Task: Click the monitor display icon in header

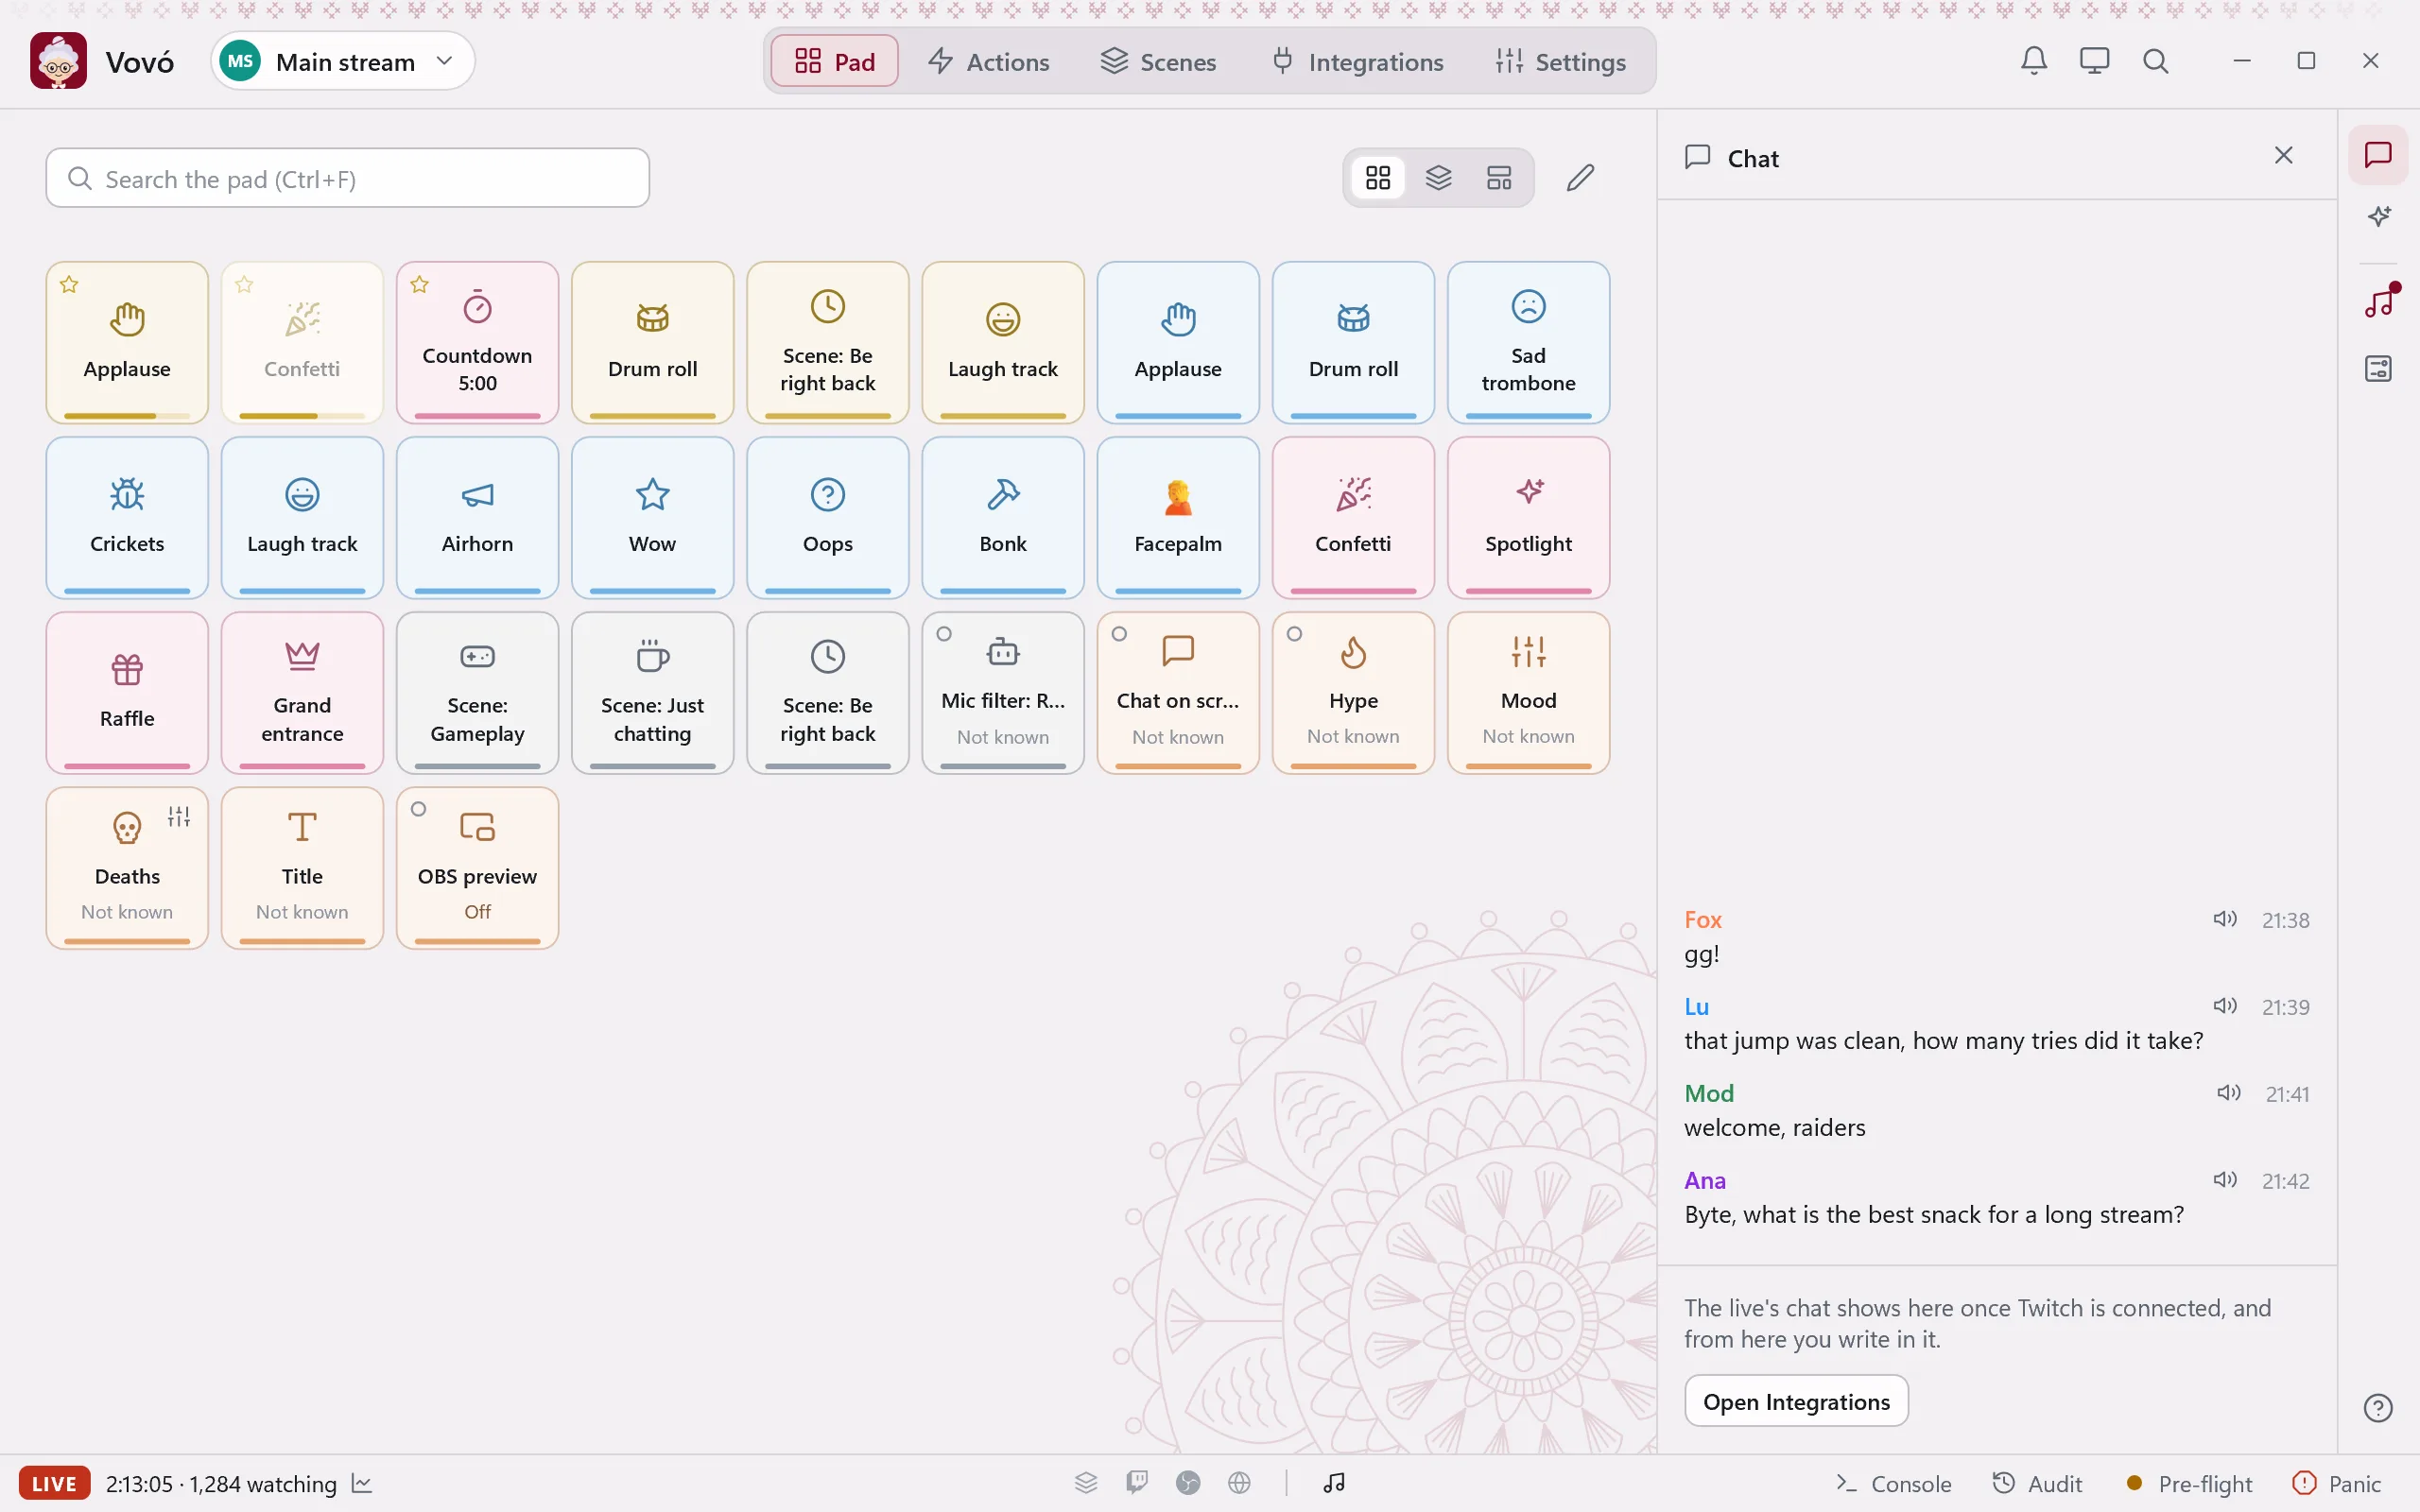Action: click(x=2094, y=61)
